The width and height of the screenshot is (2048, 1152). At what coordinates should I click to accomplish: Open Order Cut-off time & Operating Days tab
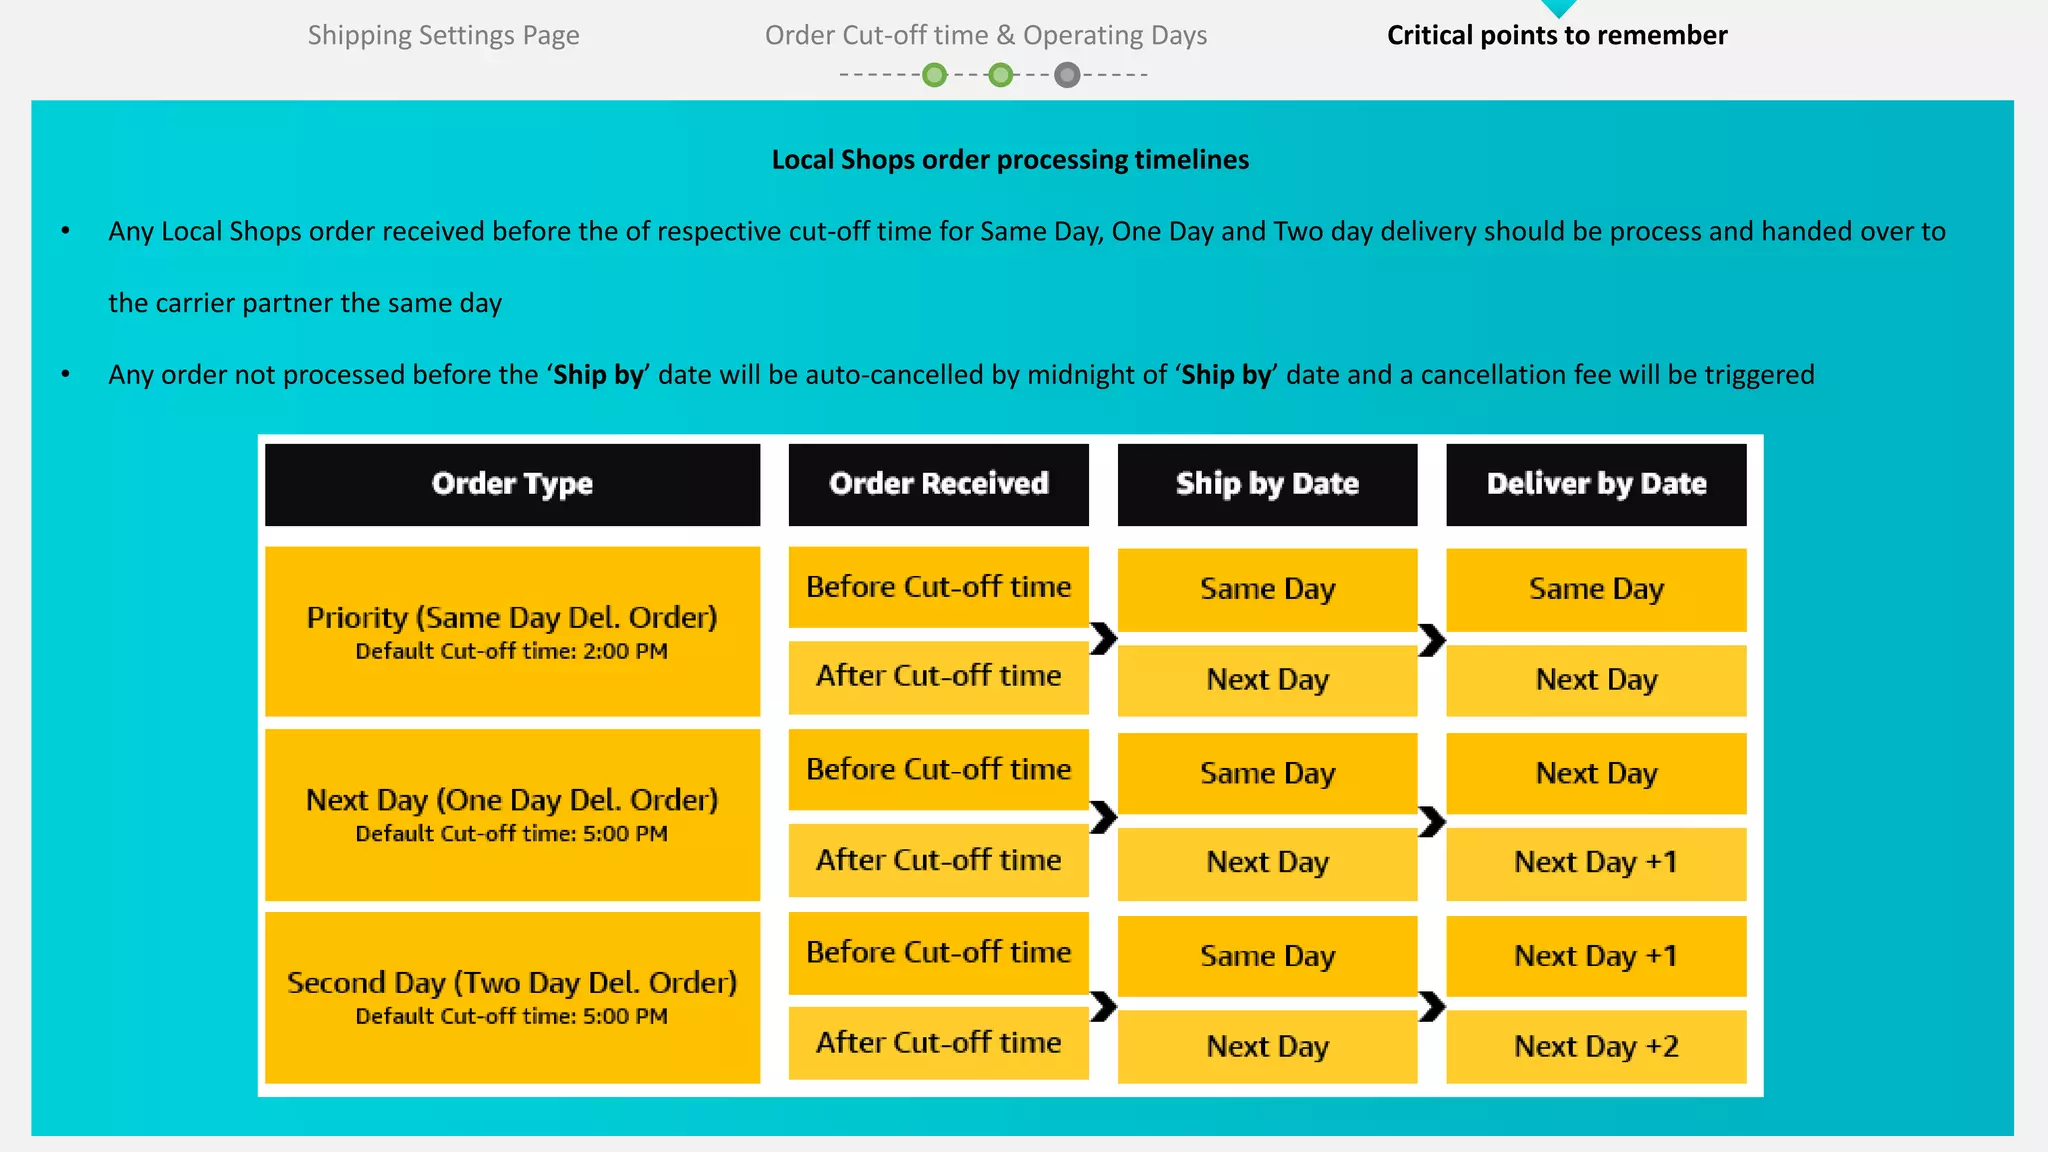(986, 35)
